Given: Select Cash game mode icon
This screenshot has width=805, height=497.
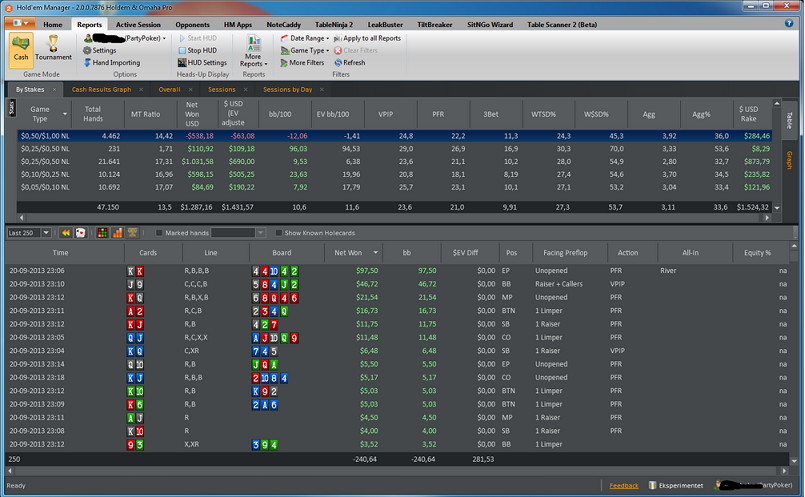Looking at the screenshot, I should pyautogui.click(x=21, y=50).
